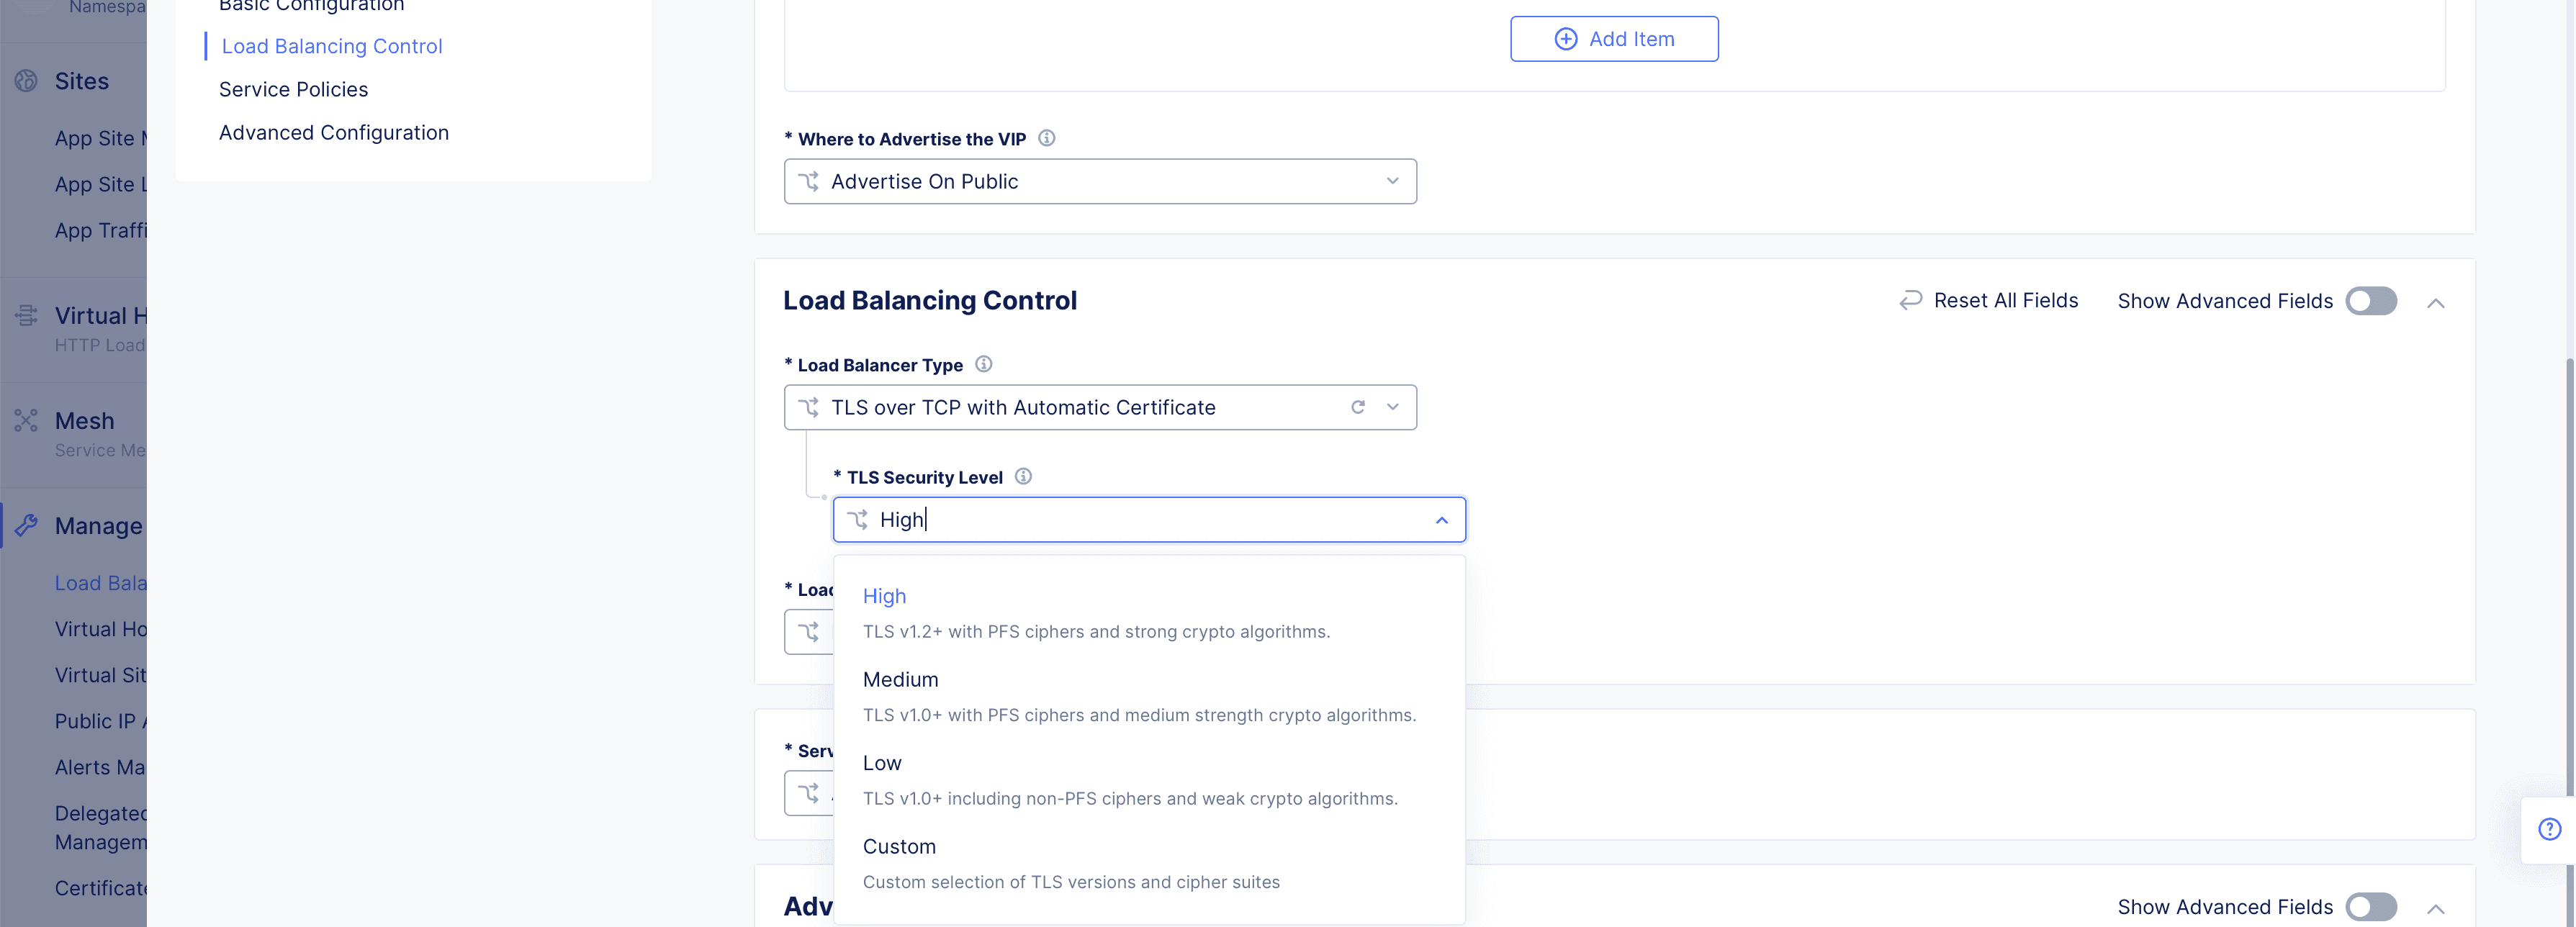This screenshot has height=927, width=2576.
Task: Select Medium TLS security level option
Action: (900, 680)
